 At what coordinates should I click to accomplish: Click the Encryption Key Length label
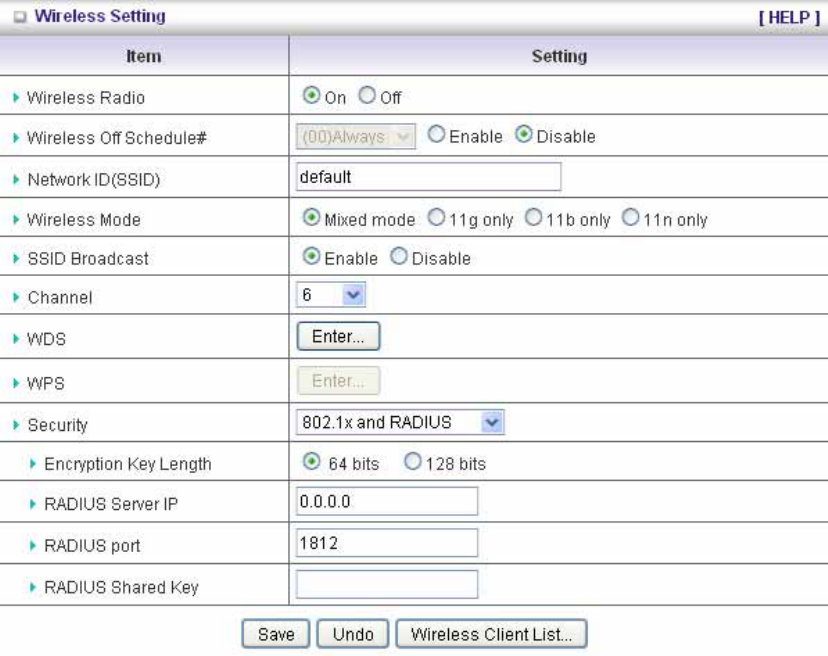(x=128, y=464)
